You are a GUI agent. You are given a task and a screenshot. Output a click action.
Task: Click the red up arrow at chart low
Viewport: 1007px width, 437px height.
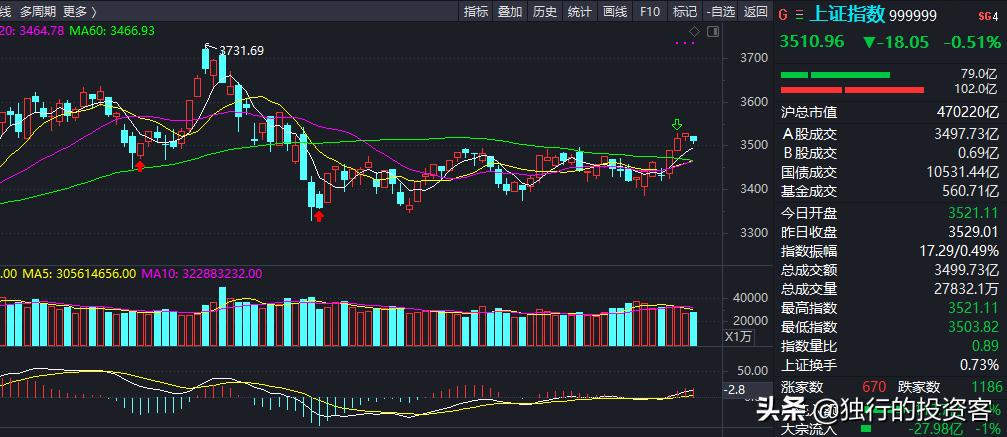(319, 215)
